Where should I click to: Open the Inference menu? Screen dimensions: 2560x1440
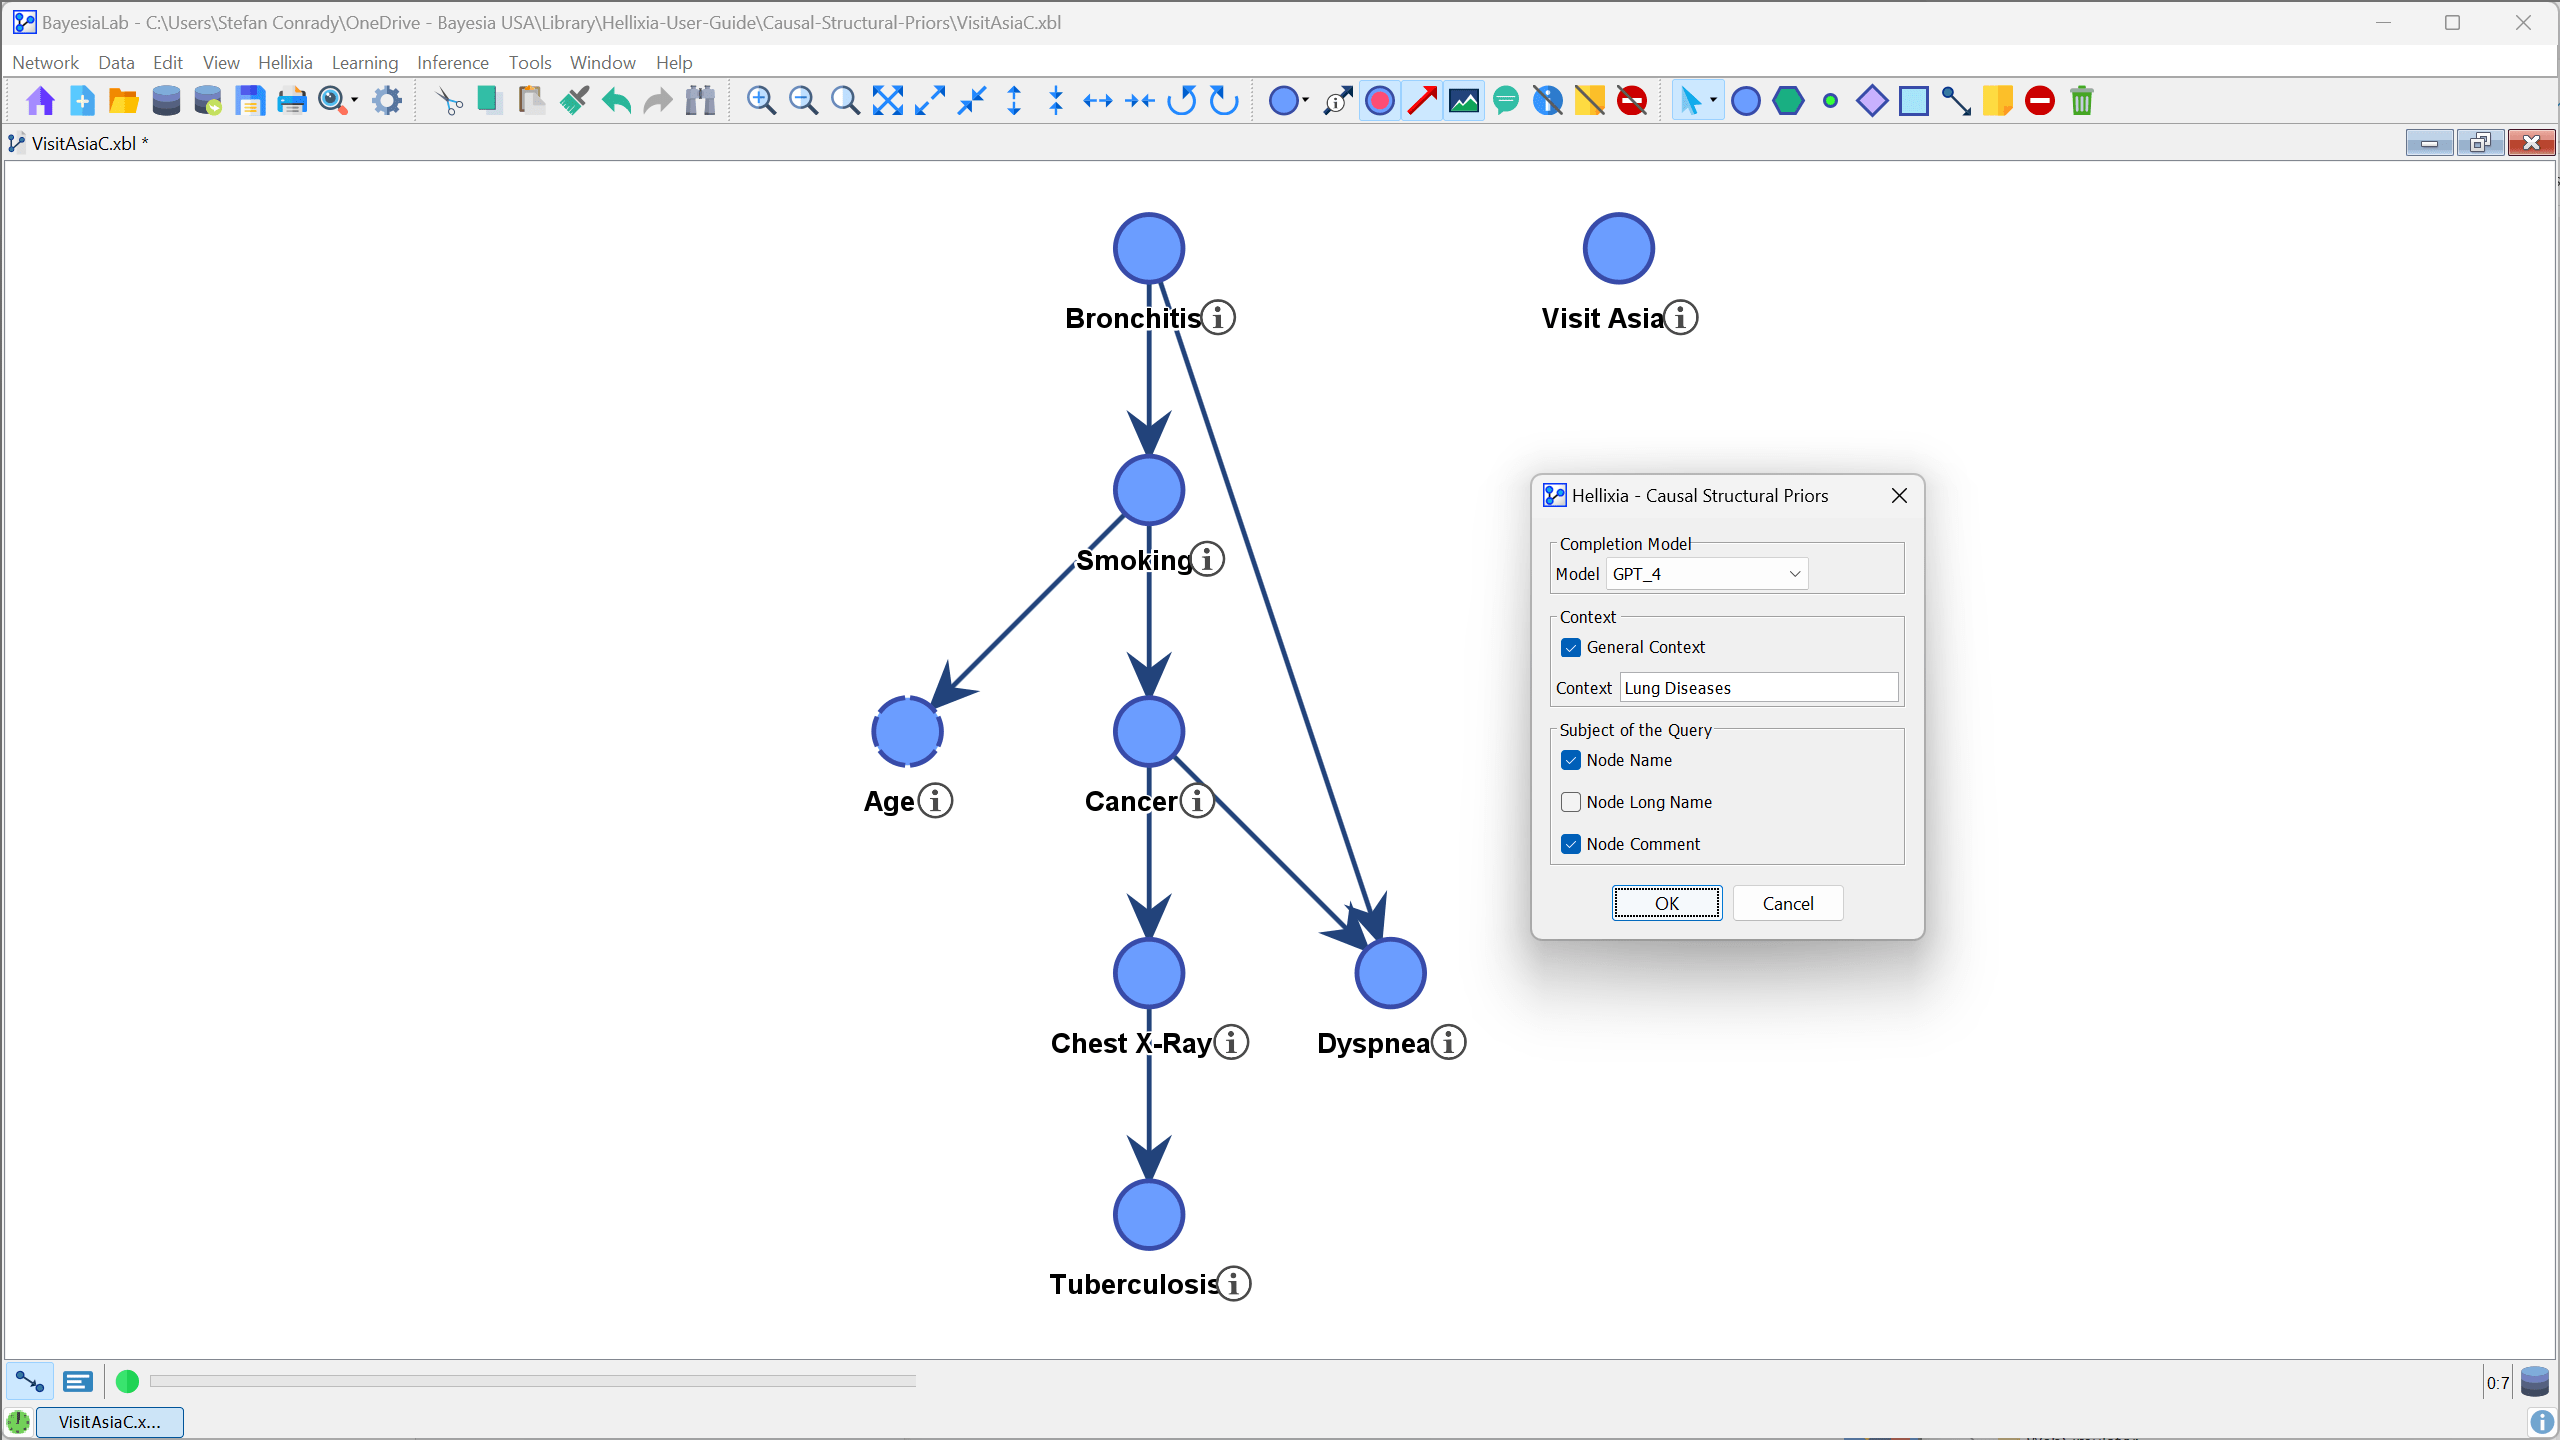452,62
